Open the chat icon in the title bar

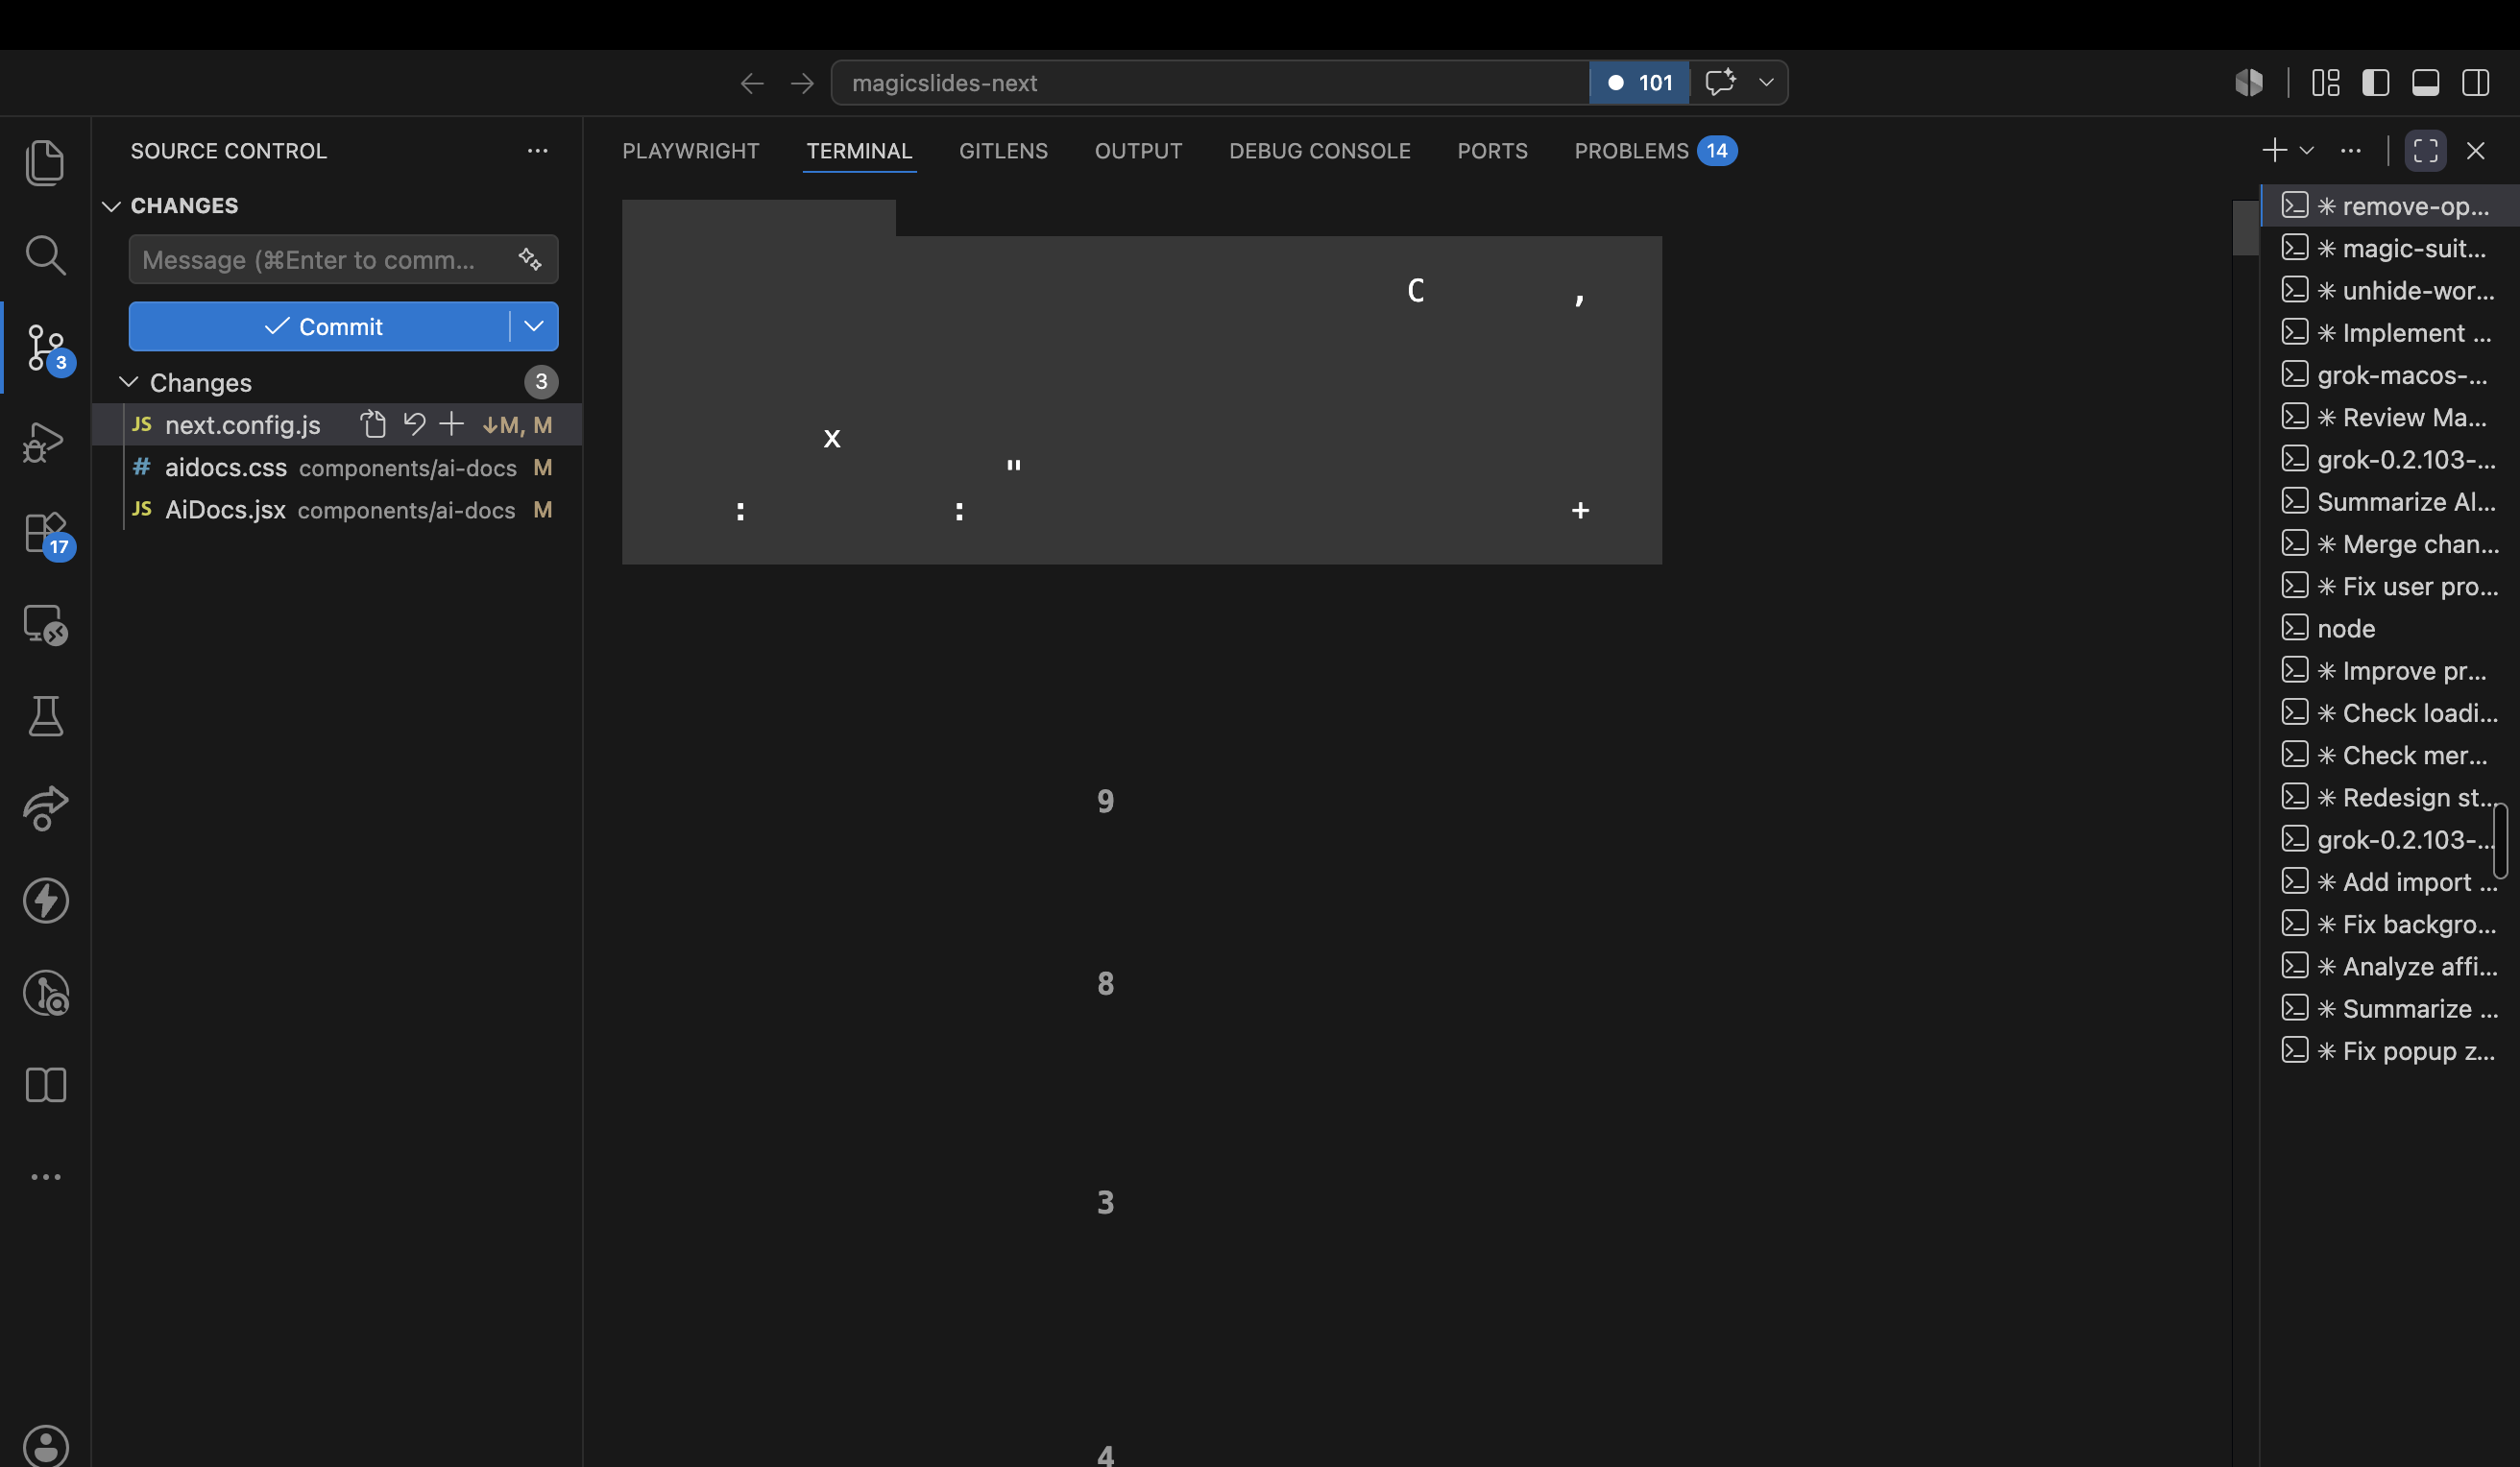1720,82
